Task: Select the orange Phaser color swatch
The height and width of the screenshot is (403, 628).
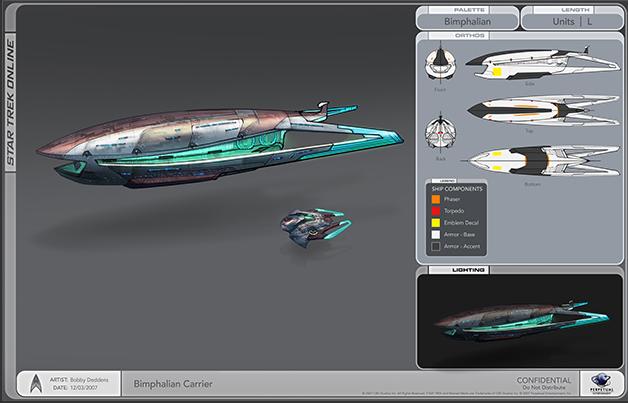Action: 436,199
